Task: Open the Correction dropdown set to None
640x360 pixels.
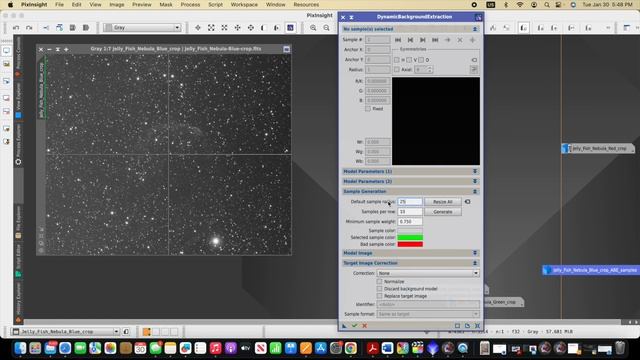Action: point(428,273)
